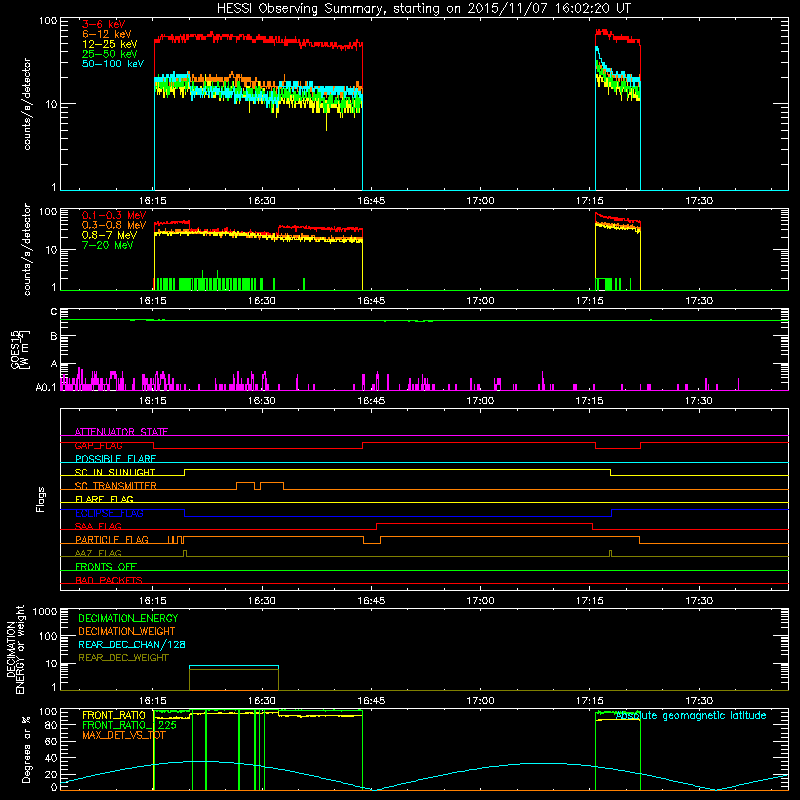Viewport: 800px width, 800px height.
Task: Click the 16:30 tick below MeV panel
Action: [x=262, y=301]
